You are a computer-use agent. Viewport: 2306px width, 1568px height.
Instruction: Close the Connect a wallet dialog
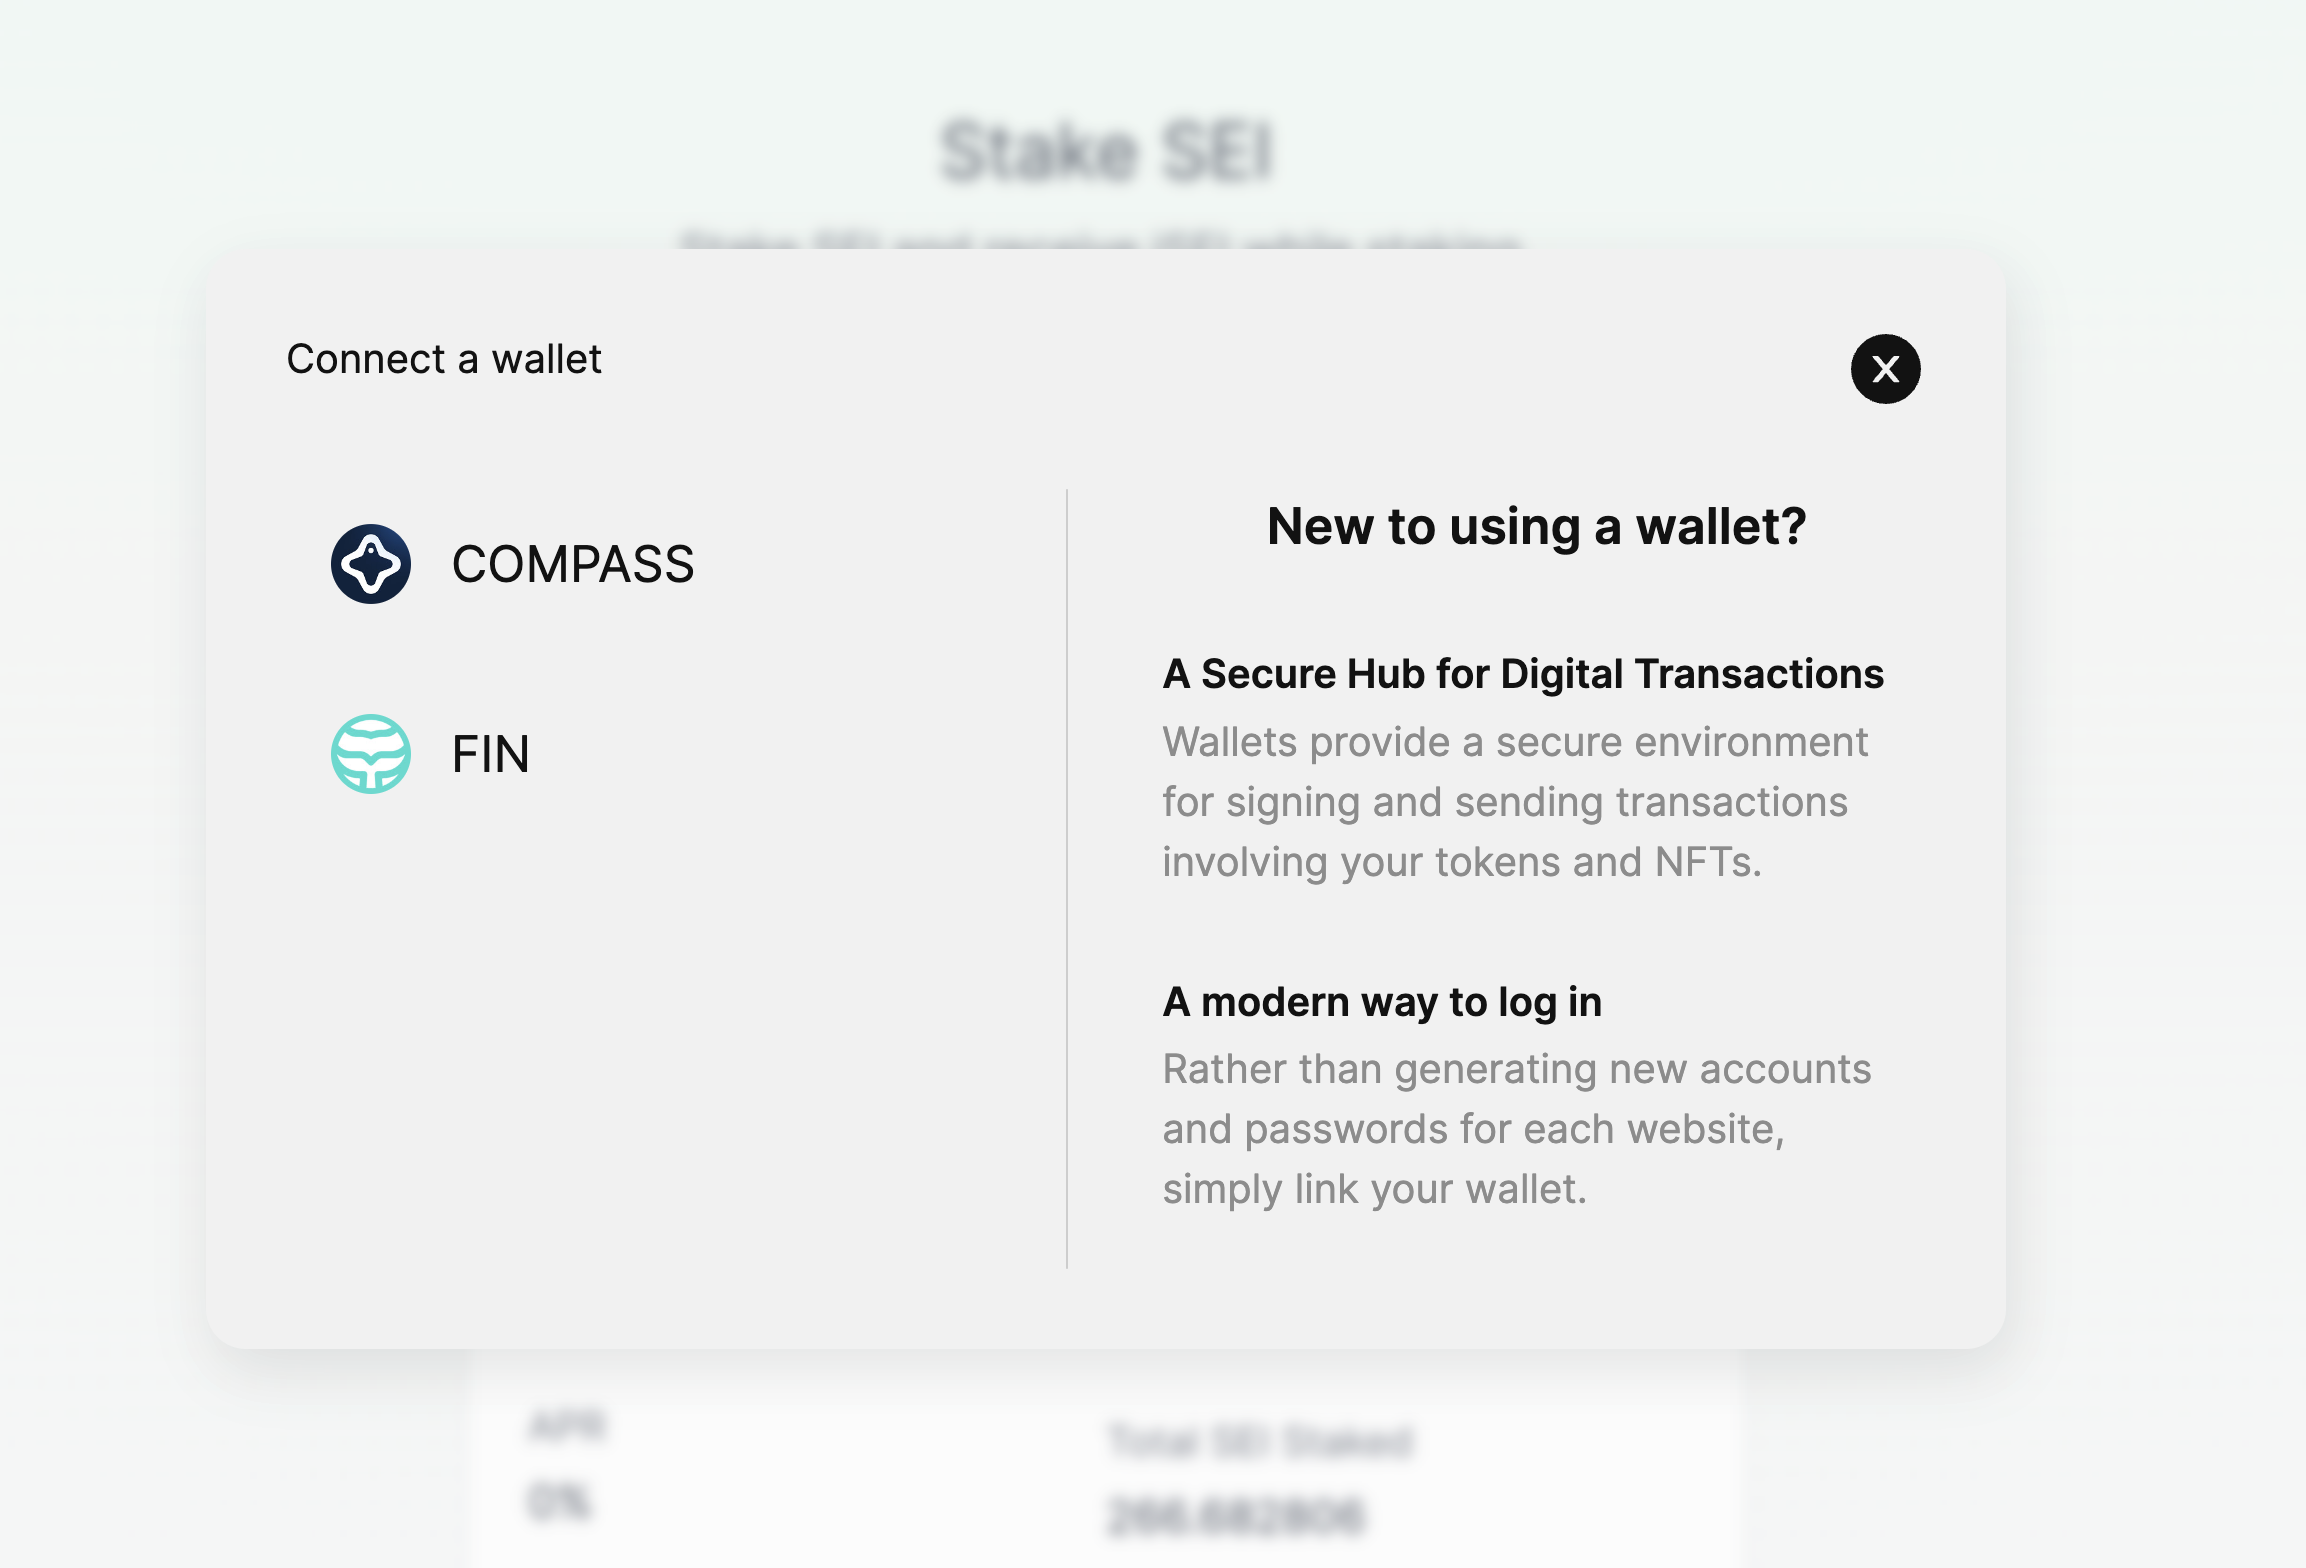(x=1885, y=369)
